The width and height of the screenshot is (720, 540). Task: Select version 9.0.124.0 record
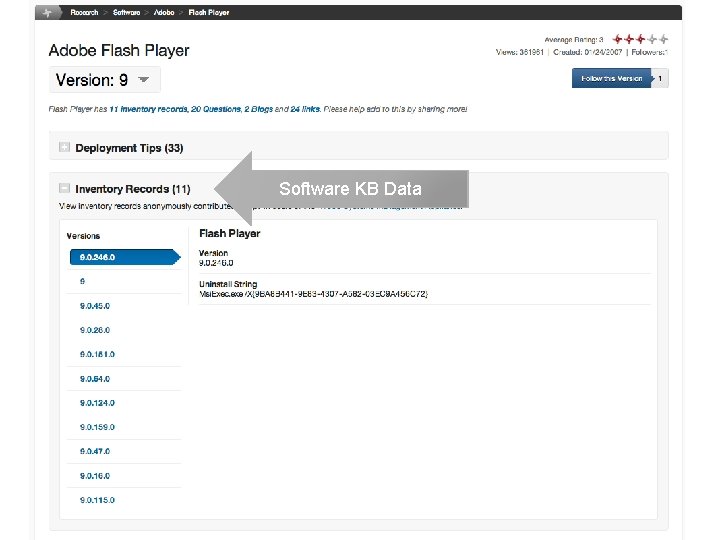97,403
